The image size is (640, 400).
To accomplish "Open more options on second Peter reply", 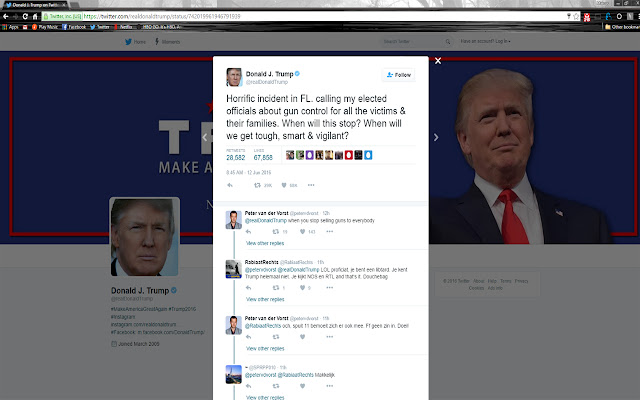I will tap(330, 337).
